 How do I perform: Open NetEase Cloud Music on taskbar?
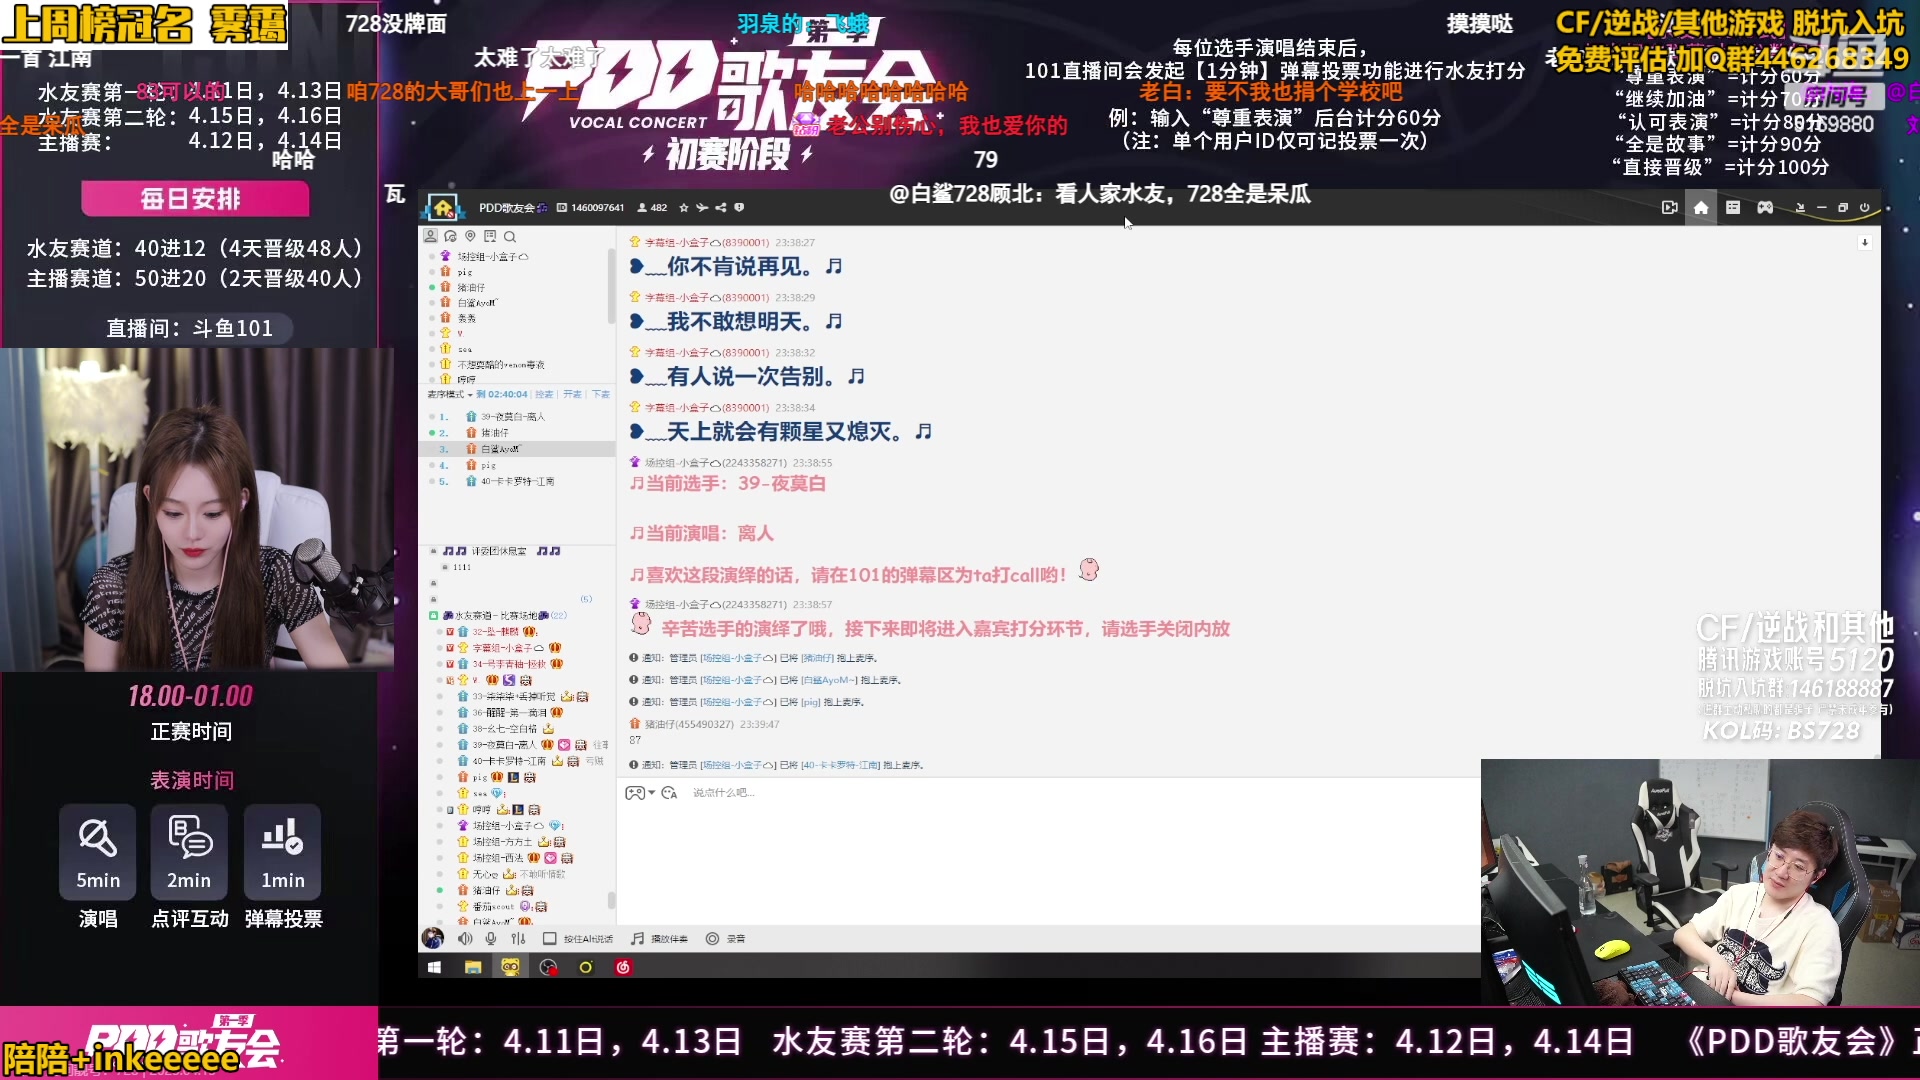(x=623, y=967)
